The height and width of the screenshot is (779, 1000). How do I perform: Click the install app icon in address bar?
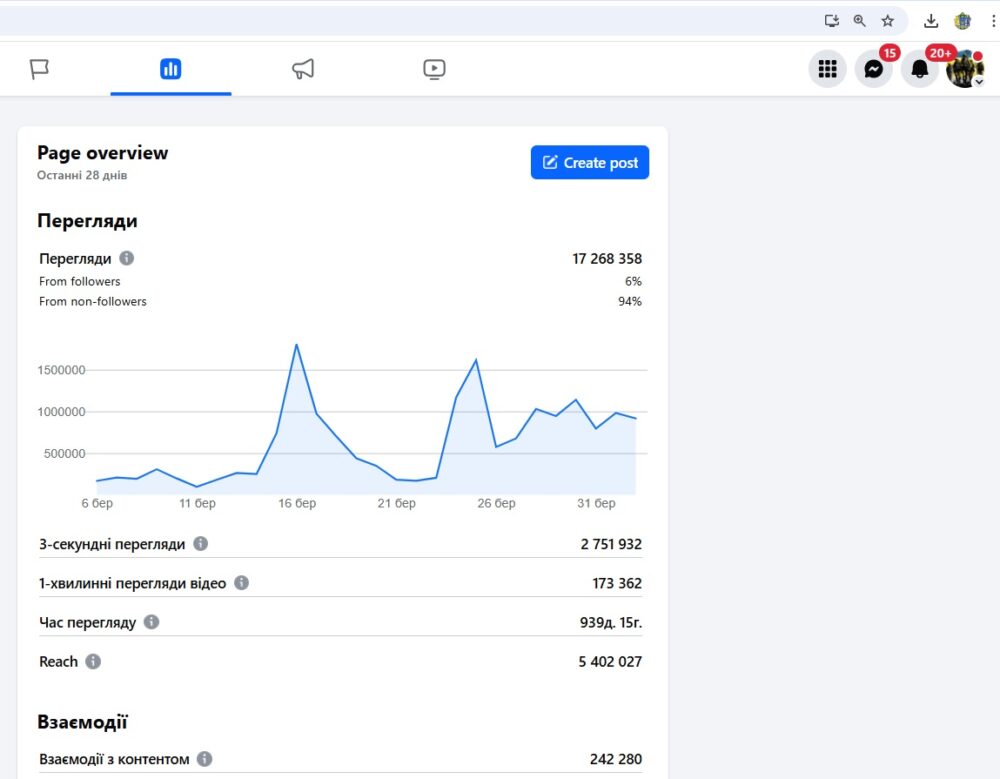coord(831,21)
